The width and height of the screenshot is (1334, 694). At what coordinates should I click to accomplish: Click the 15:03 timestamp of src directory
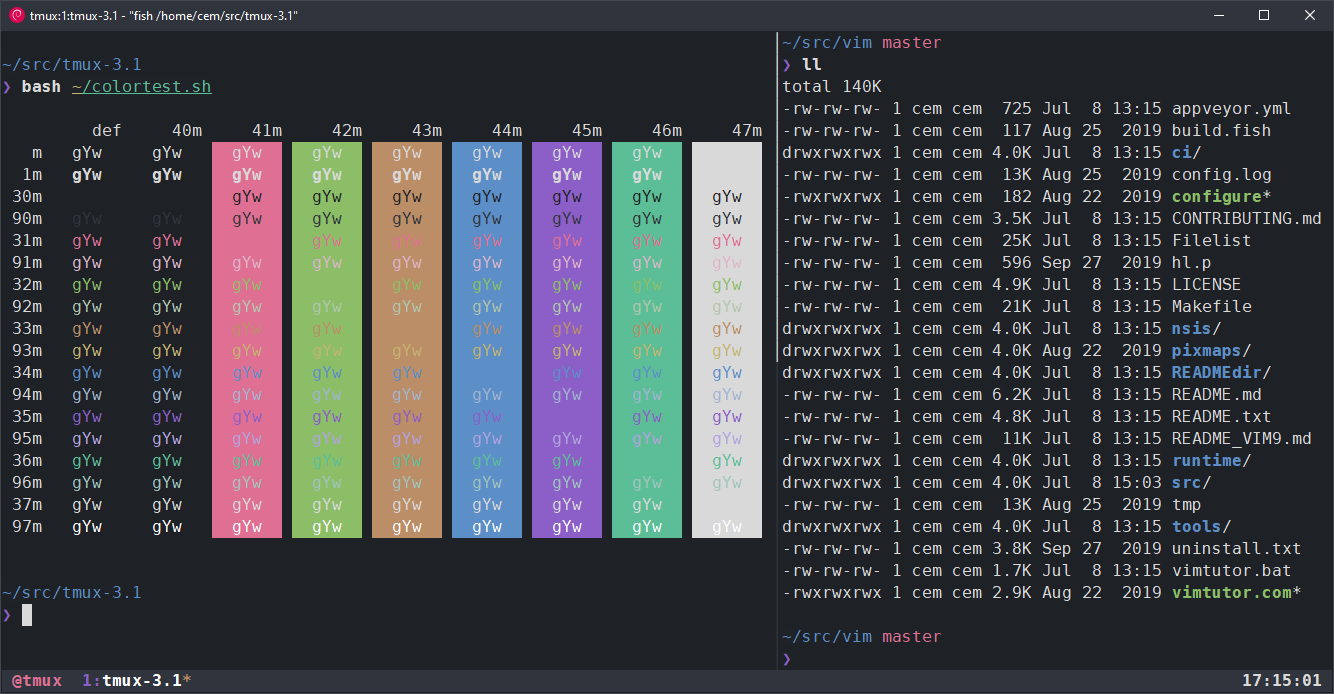tap(1136, 483)
